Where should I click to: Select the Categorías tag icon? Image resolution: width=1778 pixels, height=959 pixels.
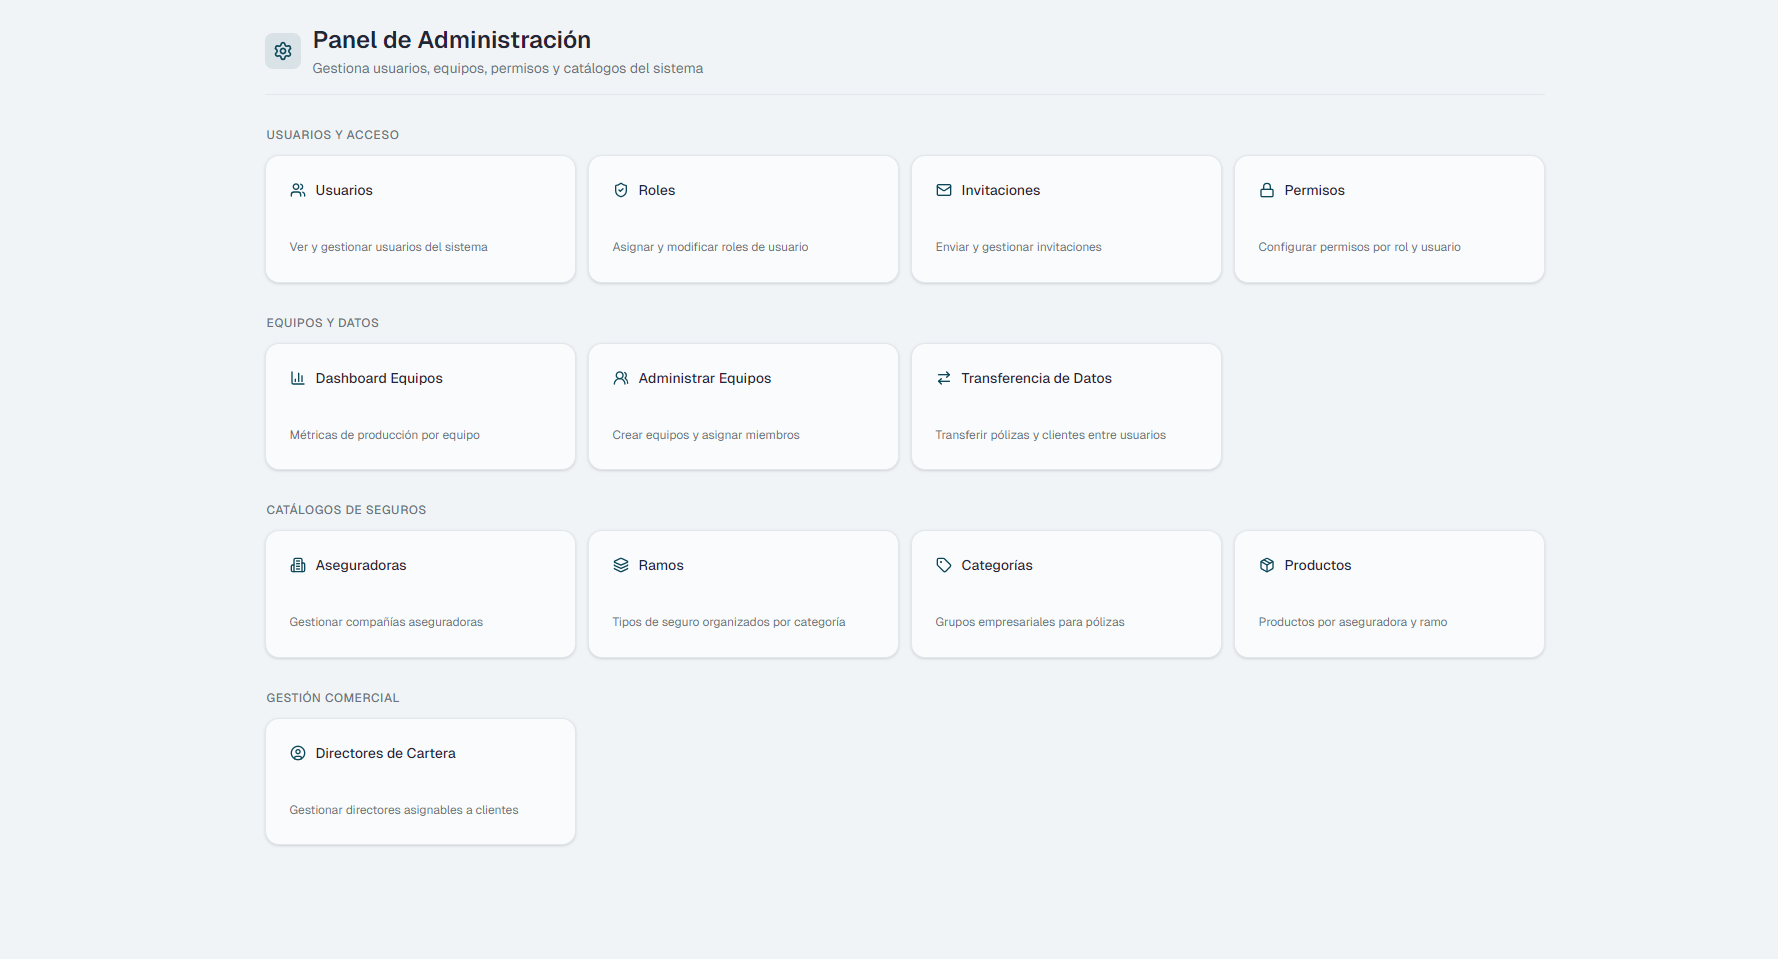pos(943,565)
